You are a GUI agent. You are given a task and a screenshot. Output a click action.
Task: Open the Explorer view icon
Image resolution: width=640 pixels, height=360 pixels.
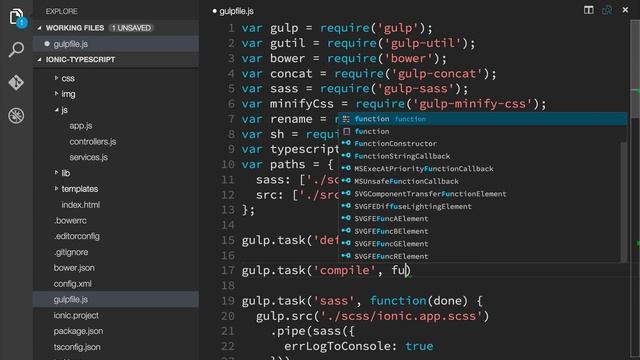16,17
